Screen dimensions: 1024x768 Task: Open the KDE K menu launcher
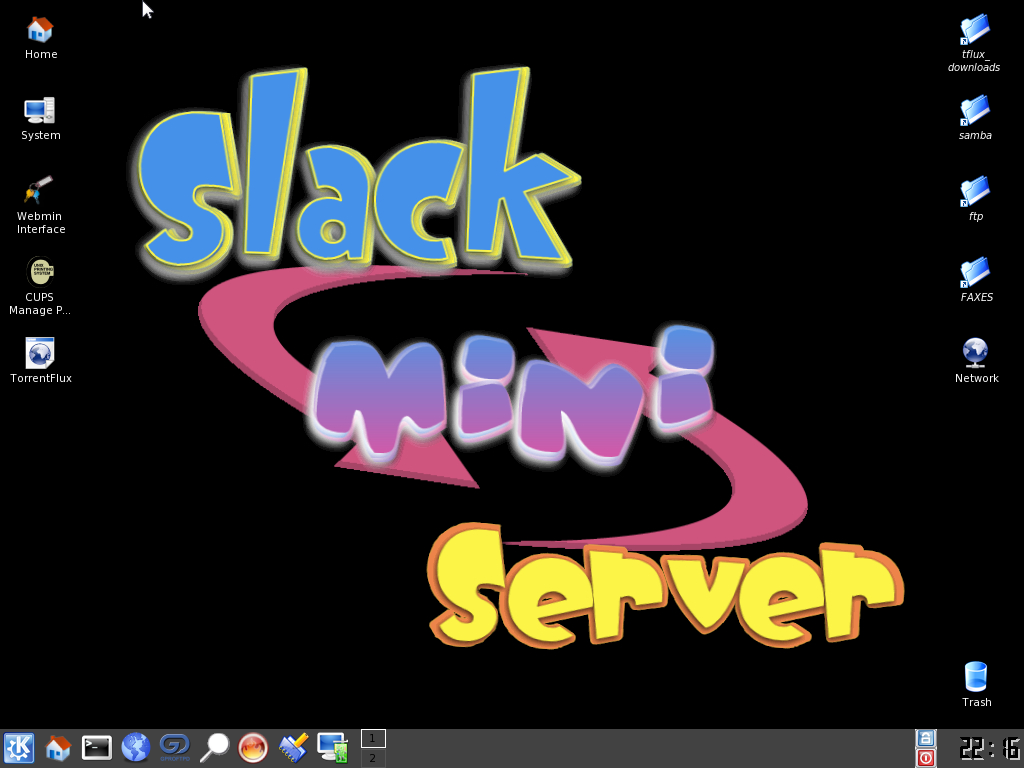19,747
